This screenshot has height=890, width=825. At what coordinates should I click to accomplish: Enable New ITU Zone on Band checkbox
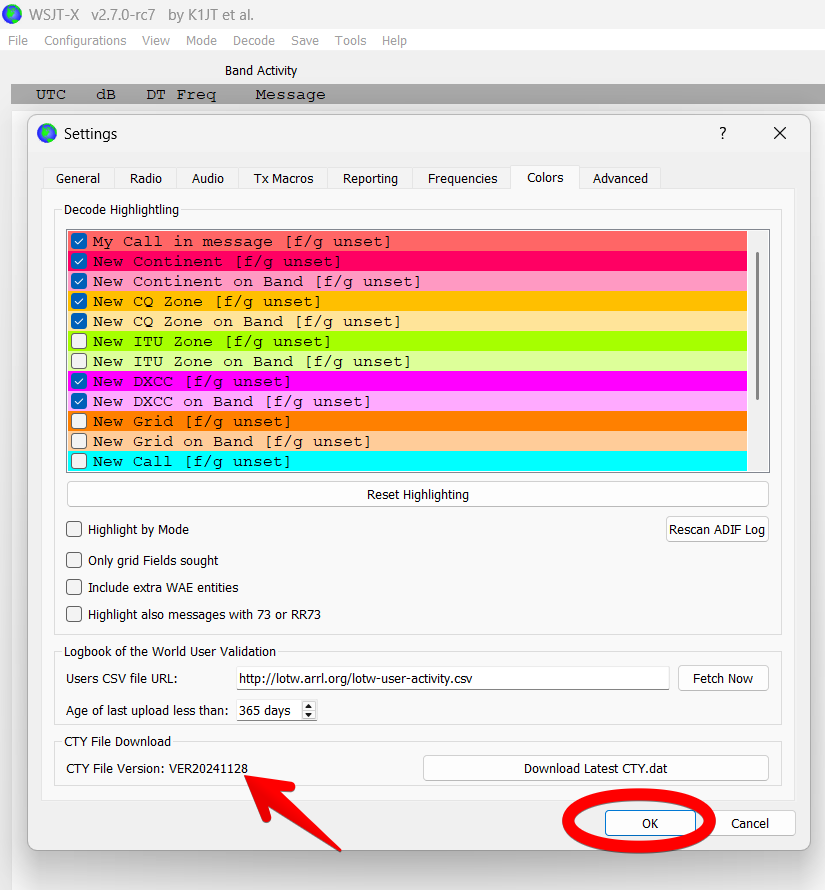79,361
